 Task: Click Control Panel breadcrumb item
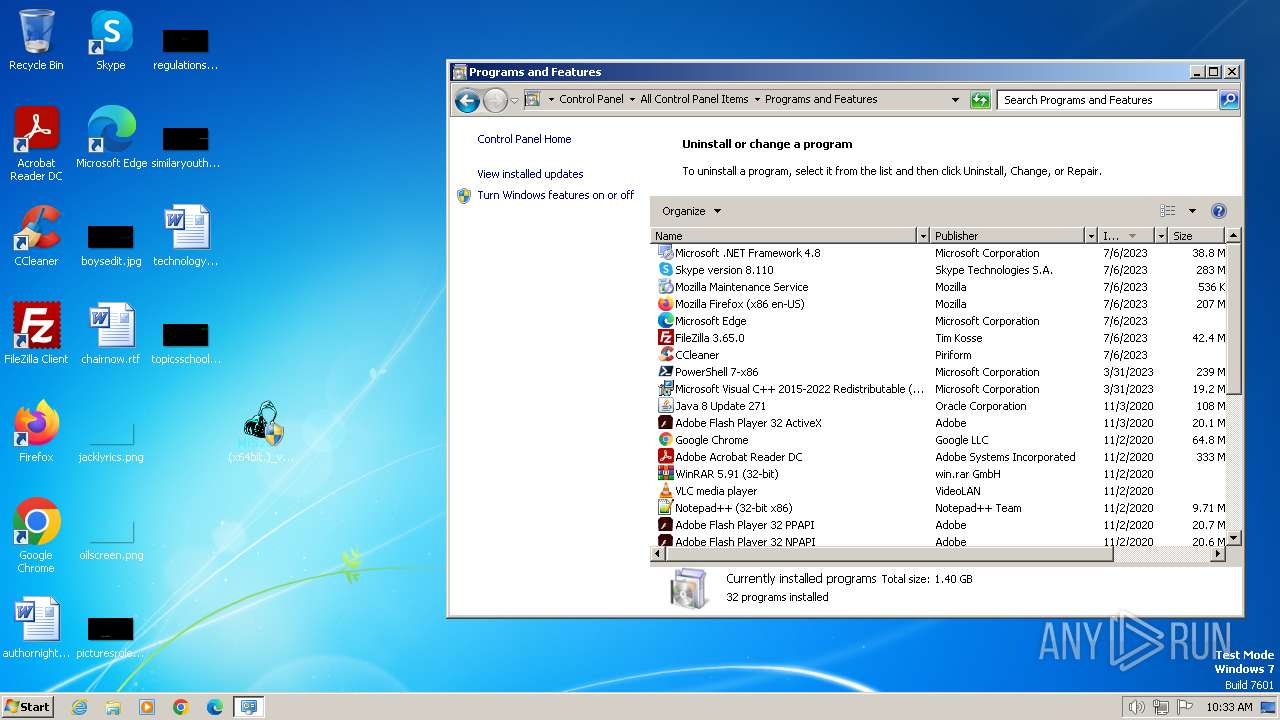[591, 100]
